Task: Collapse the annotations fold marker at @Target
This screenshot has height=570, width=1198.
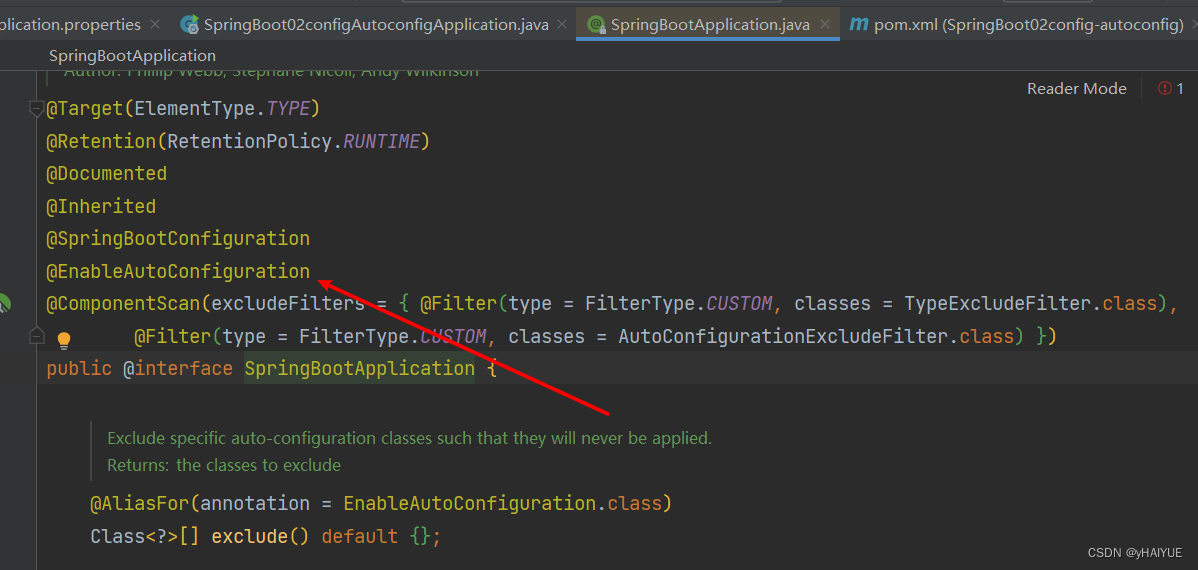Action: point(35,110)
